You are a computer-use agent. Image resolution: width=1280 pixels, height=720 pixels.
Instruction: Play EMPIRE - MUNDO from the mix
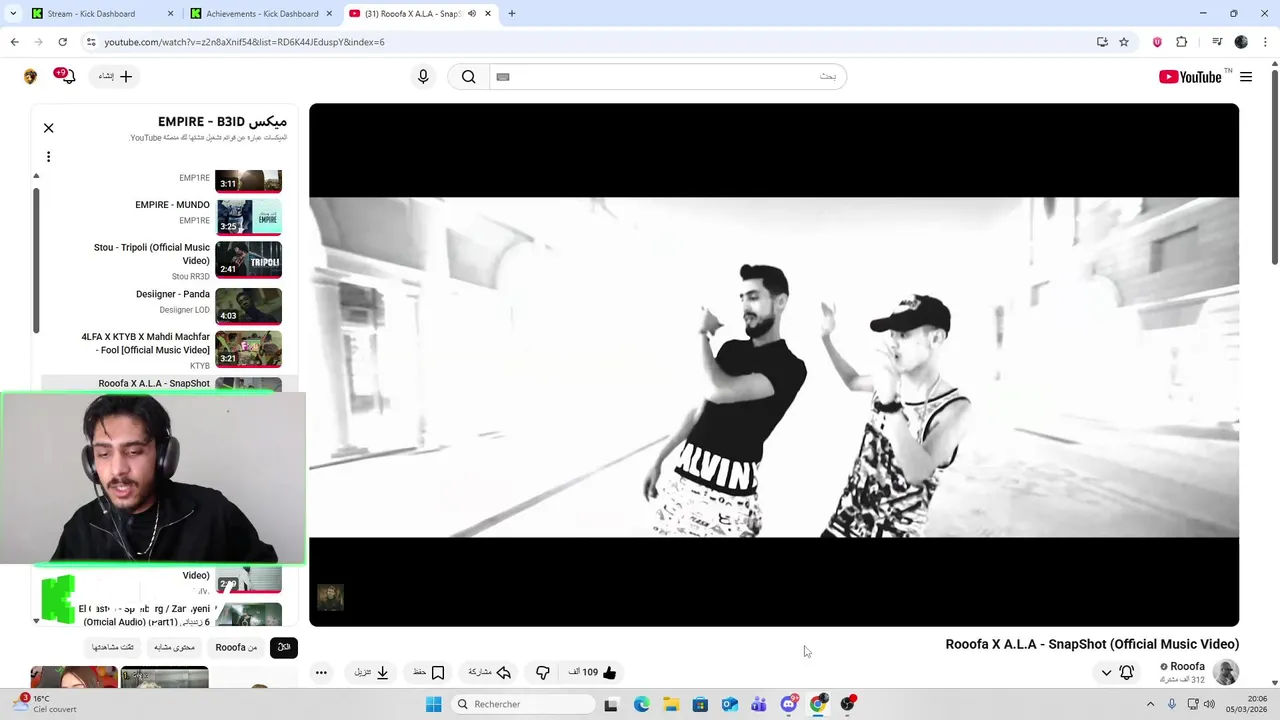pyautogui.click(x=248, y=216)
